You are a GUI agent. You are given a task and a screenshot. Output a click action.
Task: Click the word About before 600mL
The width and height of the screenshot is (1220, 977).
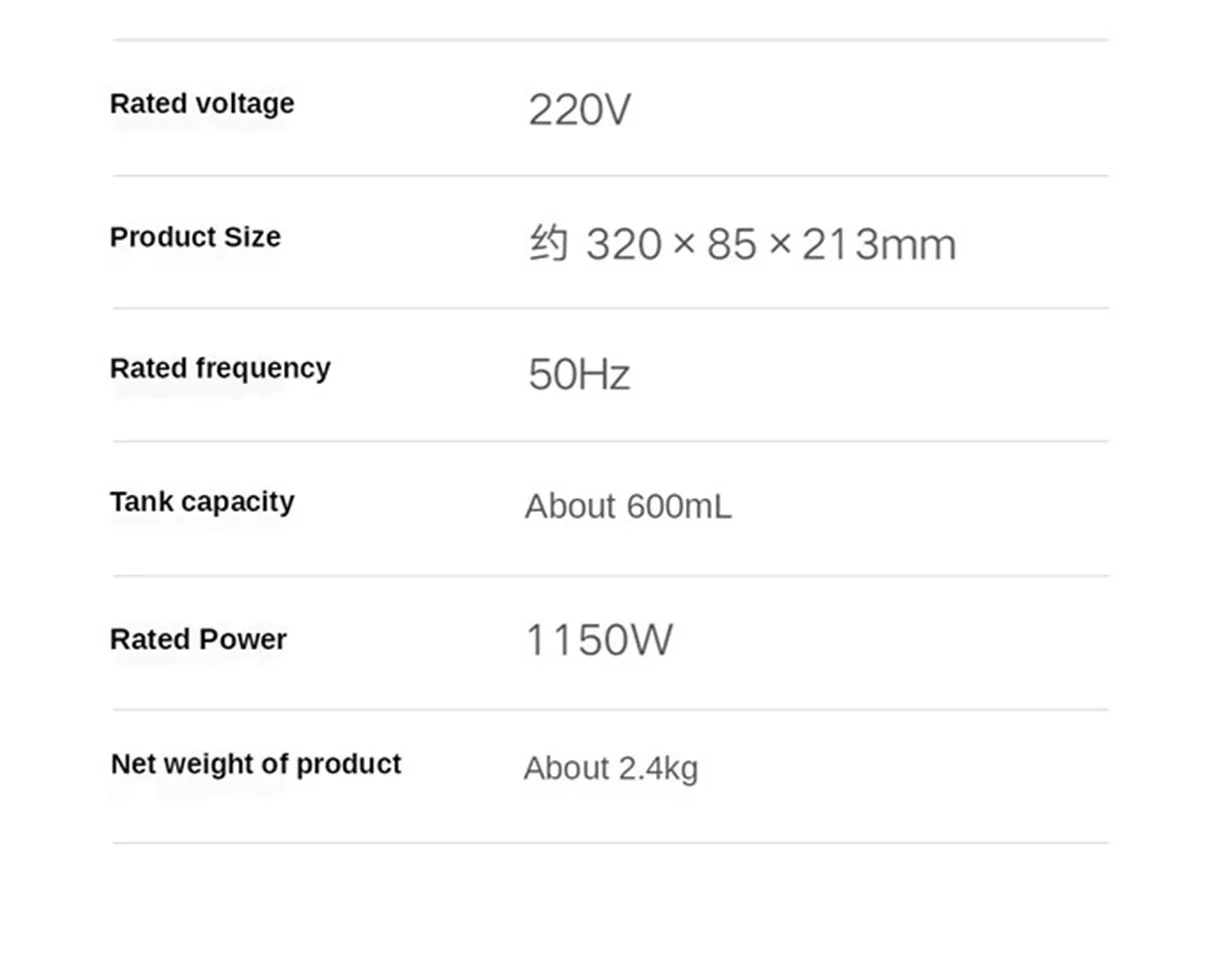point(570,507)
